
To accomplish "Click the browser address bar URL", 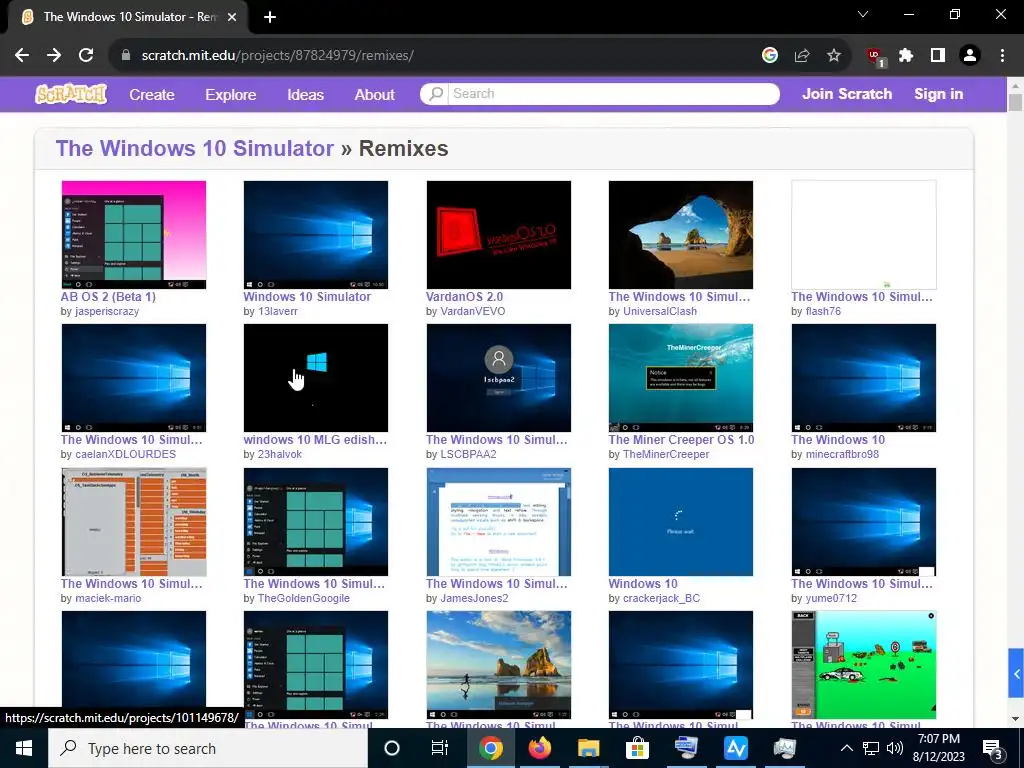I will [278, 56].
